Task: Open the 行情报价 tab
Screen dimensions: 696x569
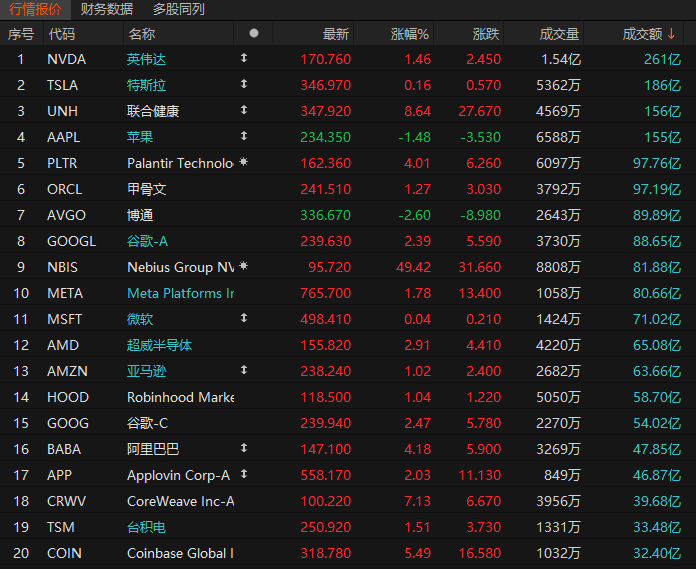Action: tap(35, 9)
